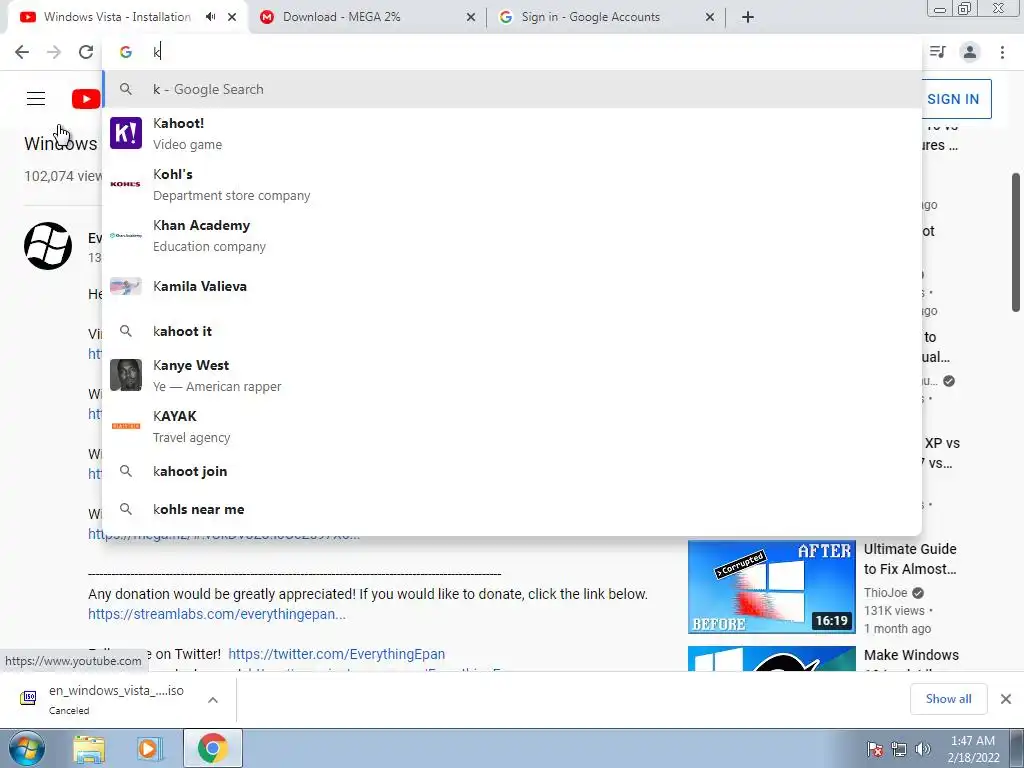Screen dimensions: 1024x768
Task: Open the Action Center flag icon
Action: [x=875, y=749]
